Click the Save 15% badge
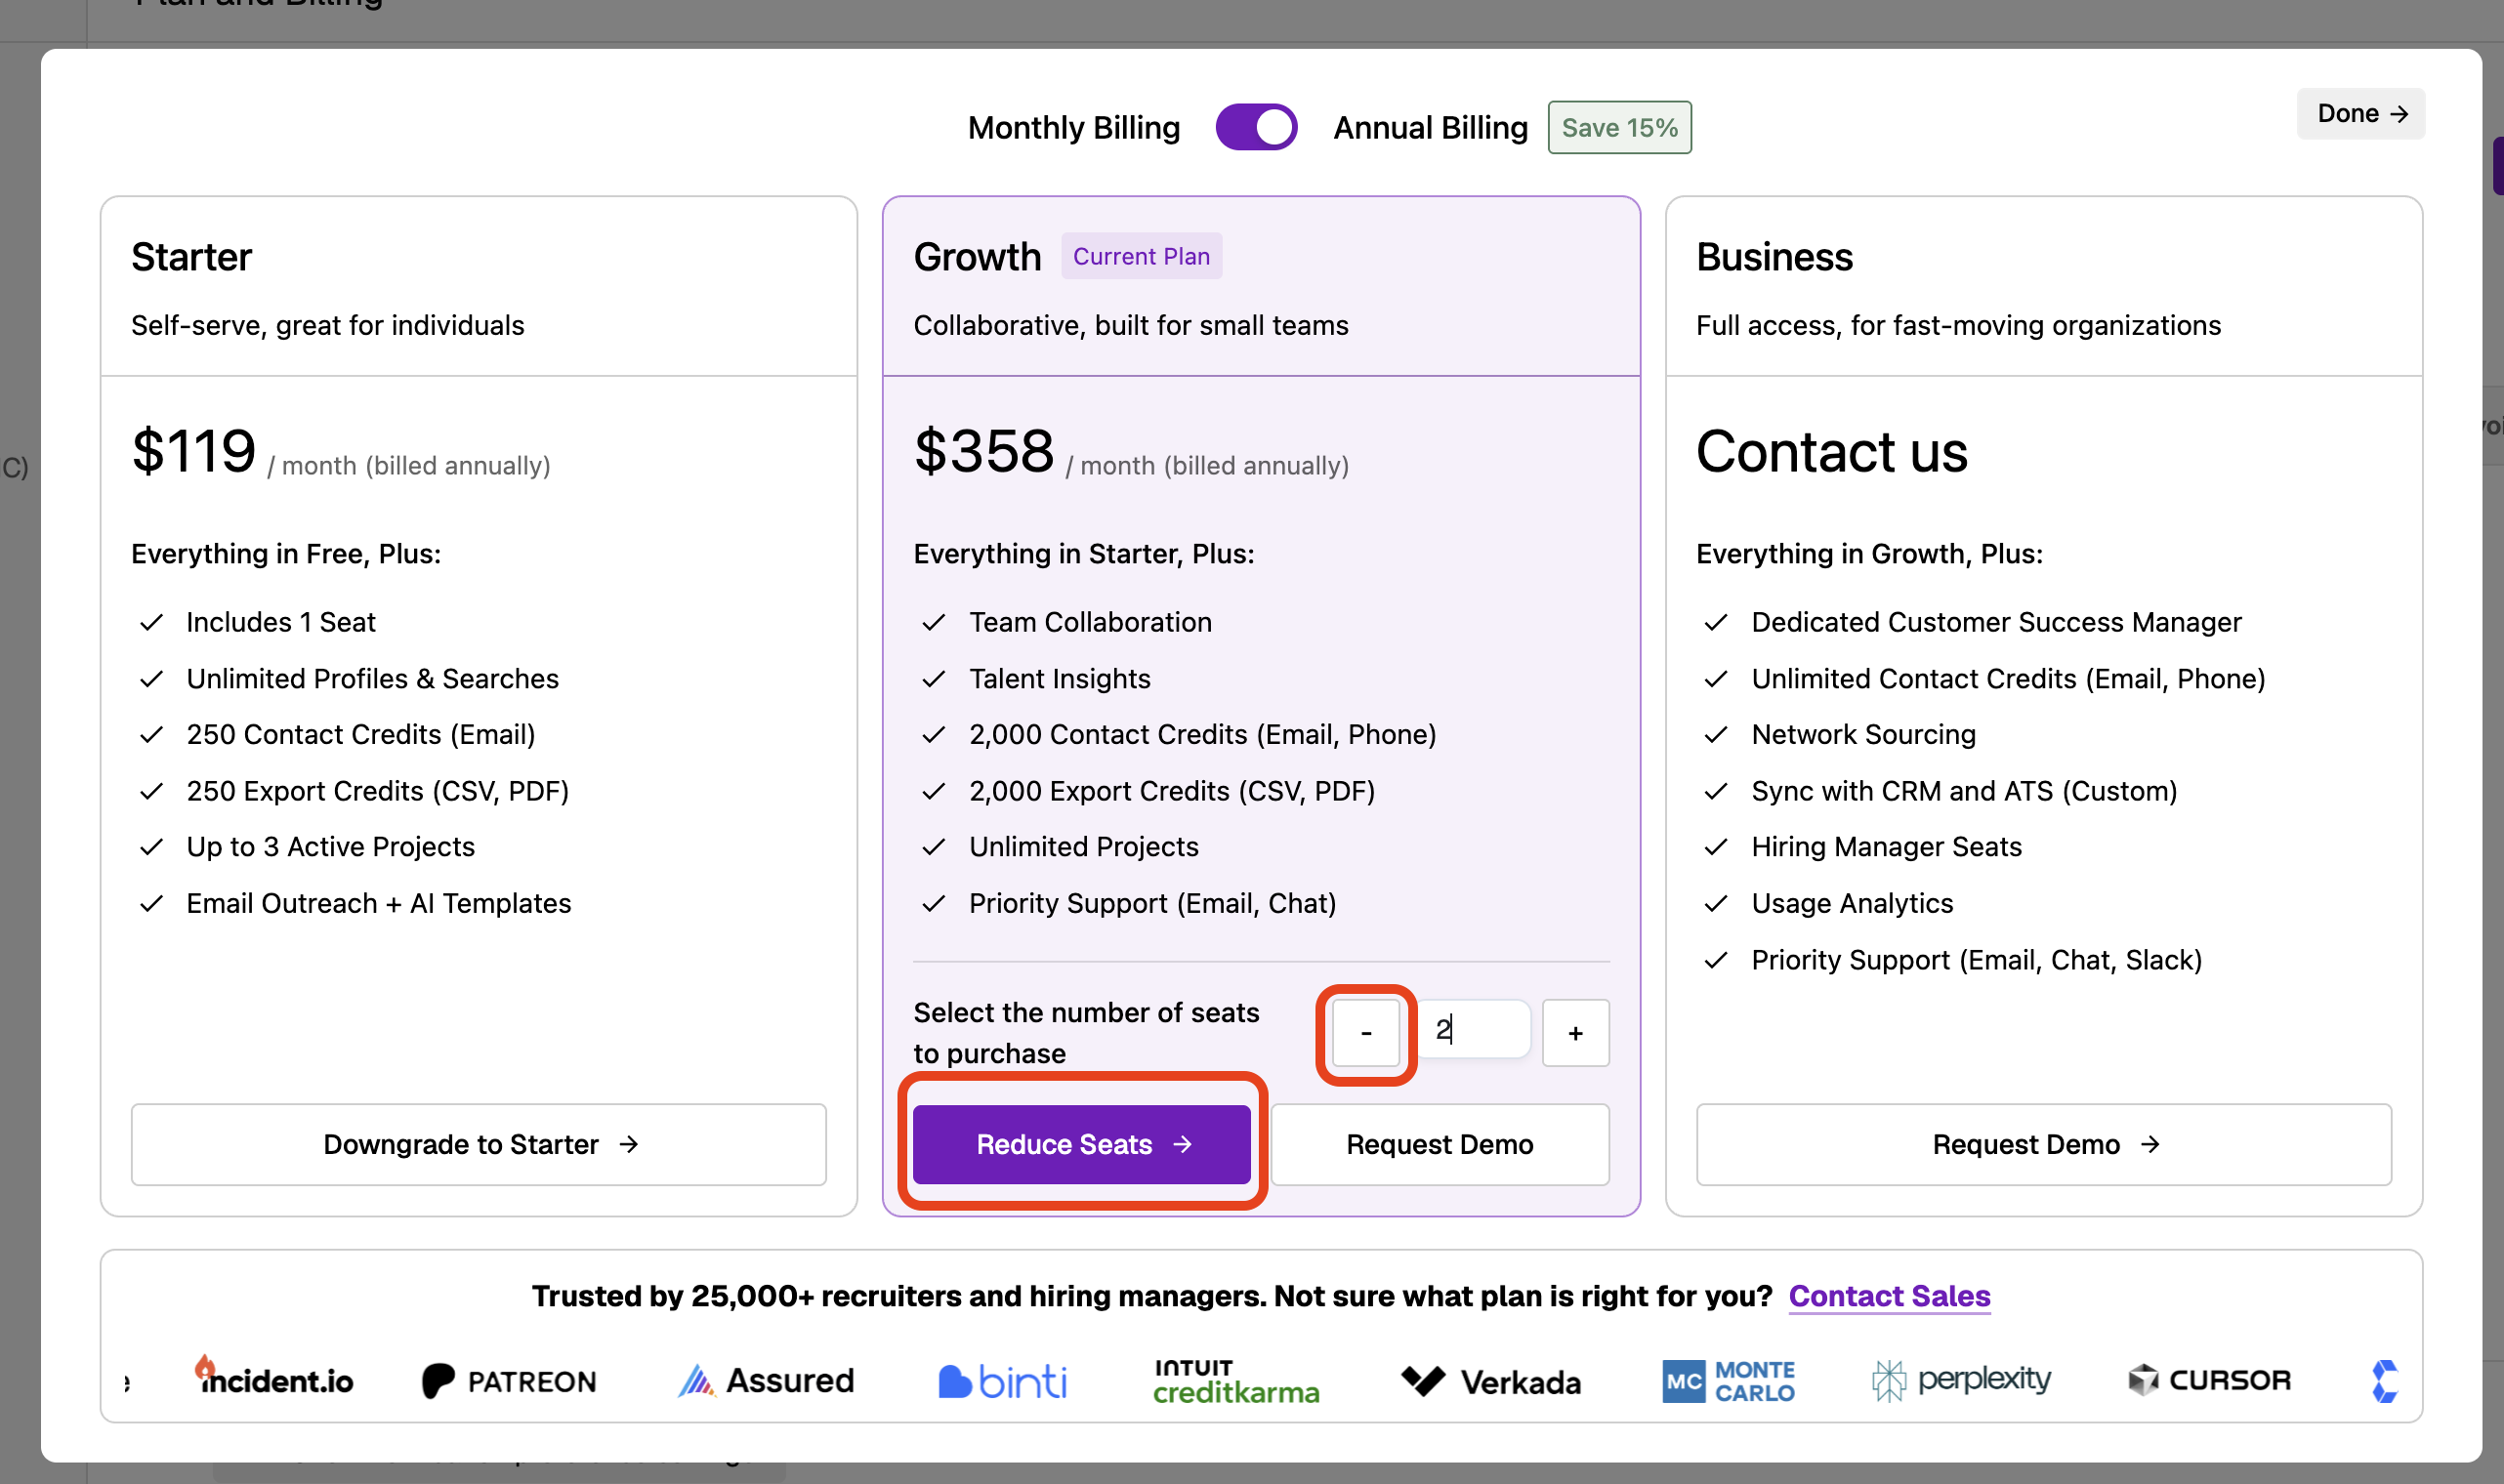This screenshot has height=1484, width=2504. 1619,127
